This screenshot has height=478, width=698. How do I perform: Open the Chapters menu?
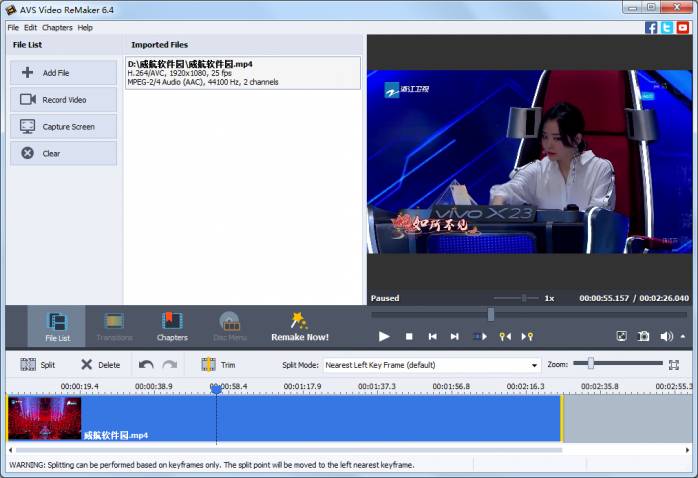[x=57, y=27]
